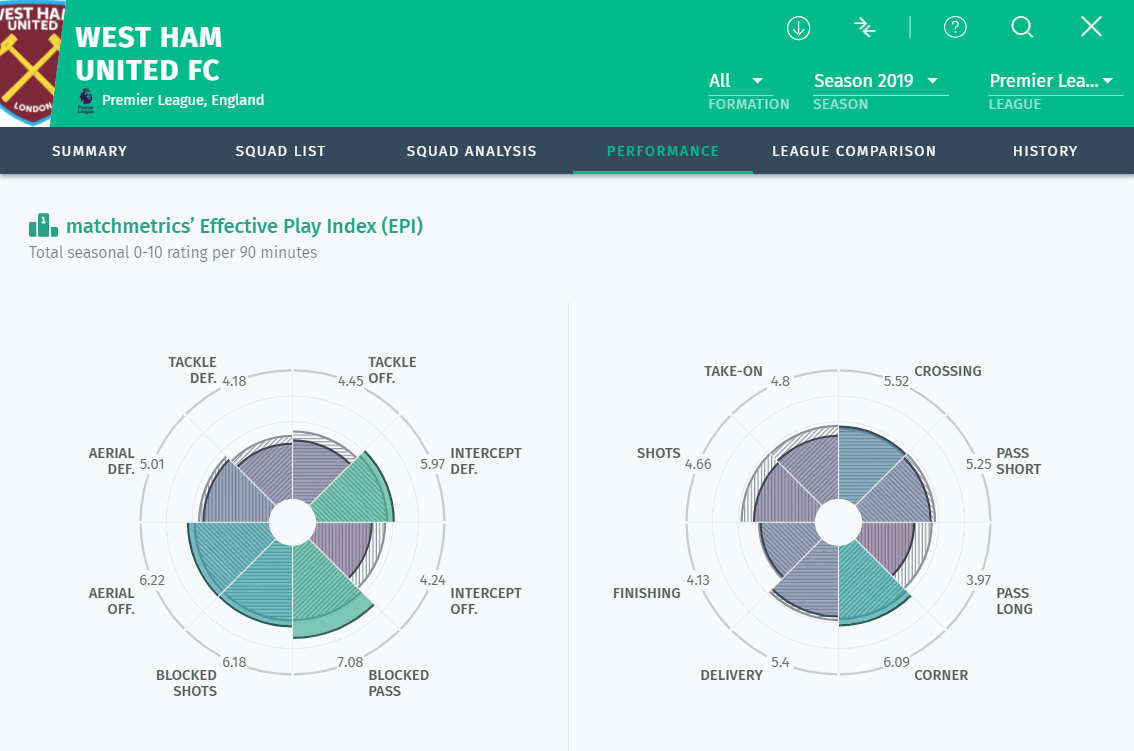Click the TAKE-ON radar label
The width and height of the screenshot is (1134, 751).
point(733,371)
